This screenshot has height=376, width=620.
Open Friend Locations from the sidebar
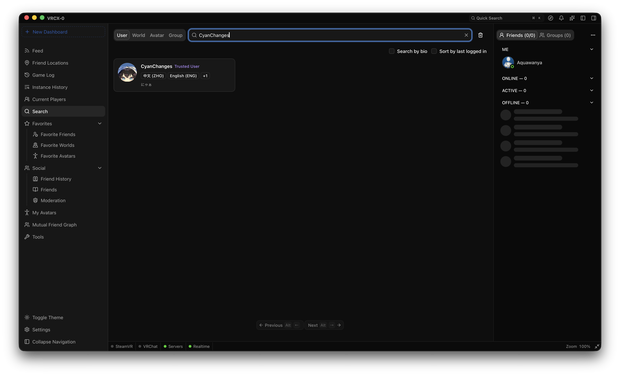pos(63,63)
